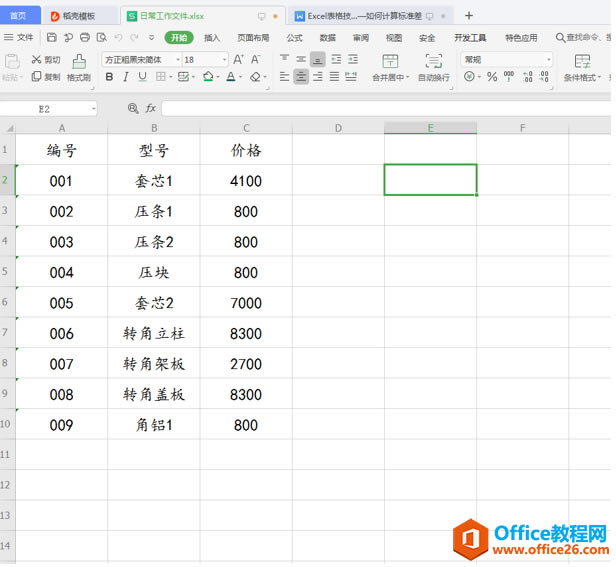Click the Print icon in quick toolbar
The image size is (616, 567).
pos(84,37)
